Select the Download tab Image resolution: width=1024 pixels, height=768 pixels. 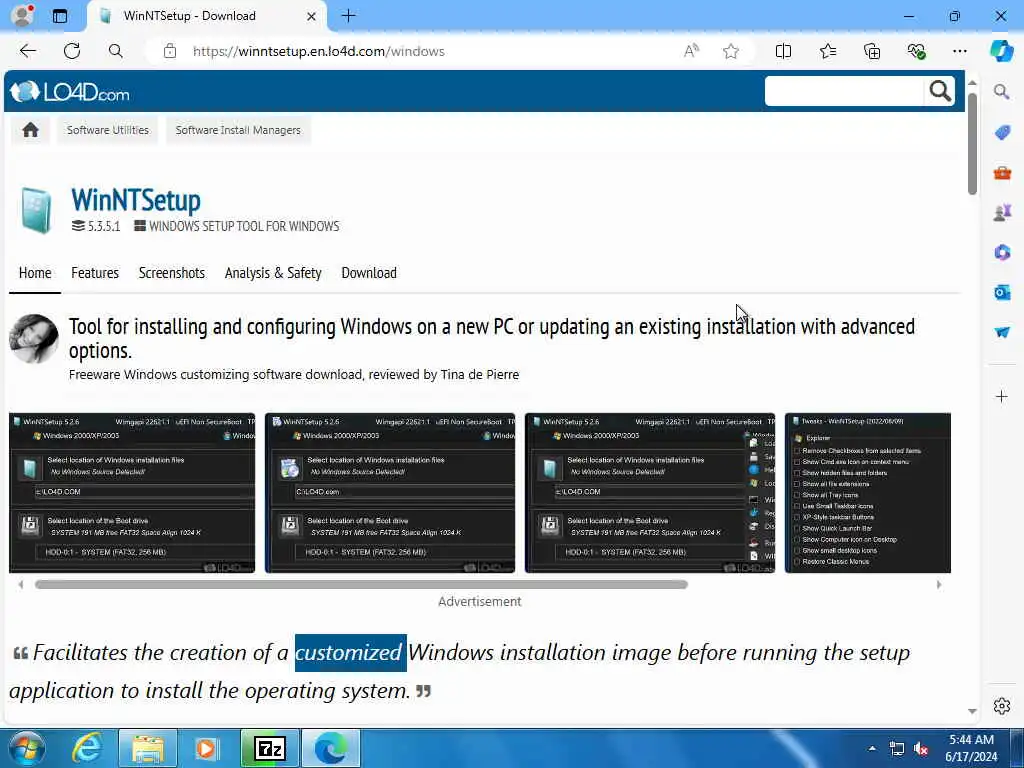369,273
